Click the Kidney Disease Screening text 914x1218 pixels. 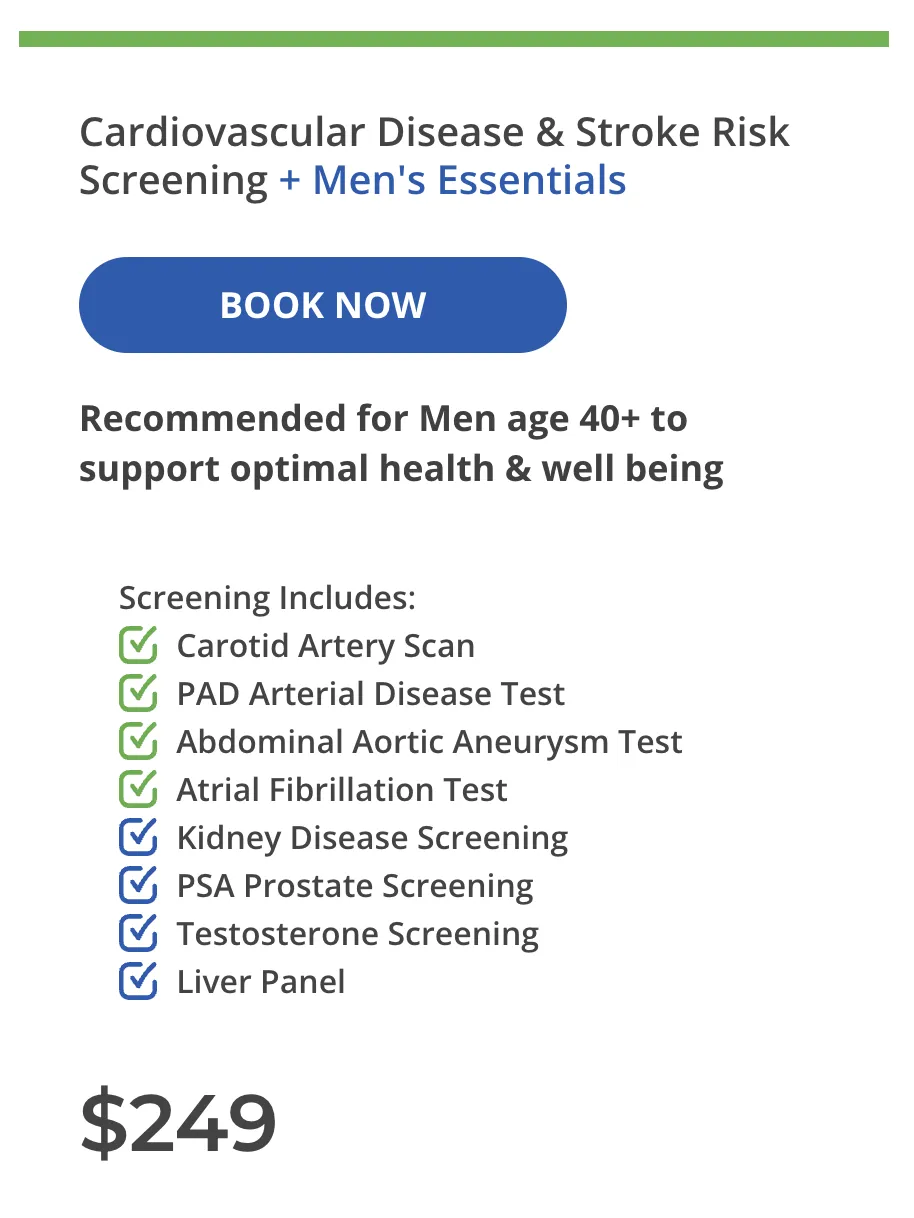coord(373,839)
